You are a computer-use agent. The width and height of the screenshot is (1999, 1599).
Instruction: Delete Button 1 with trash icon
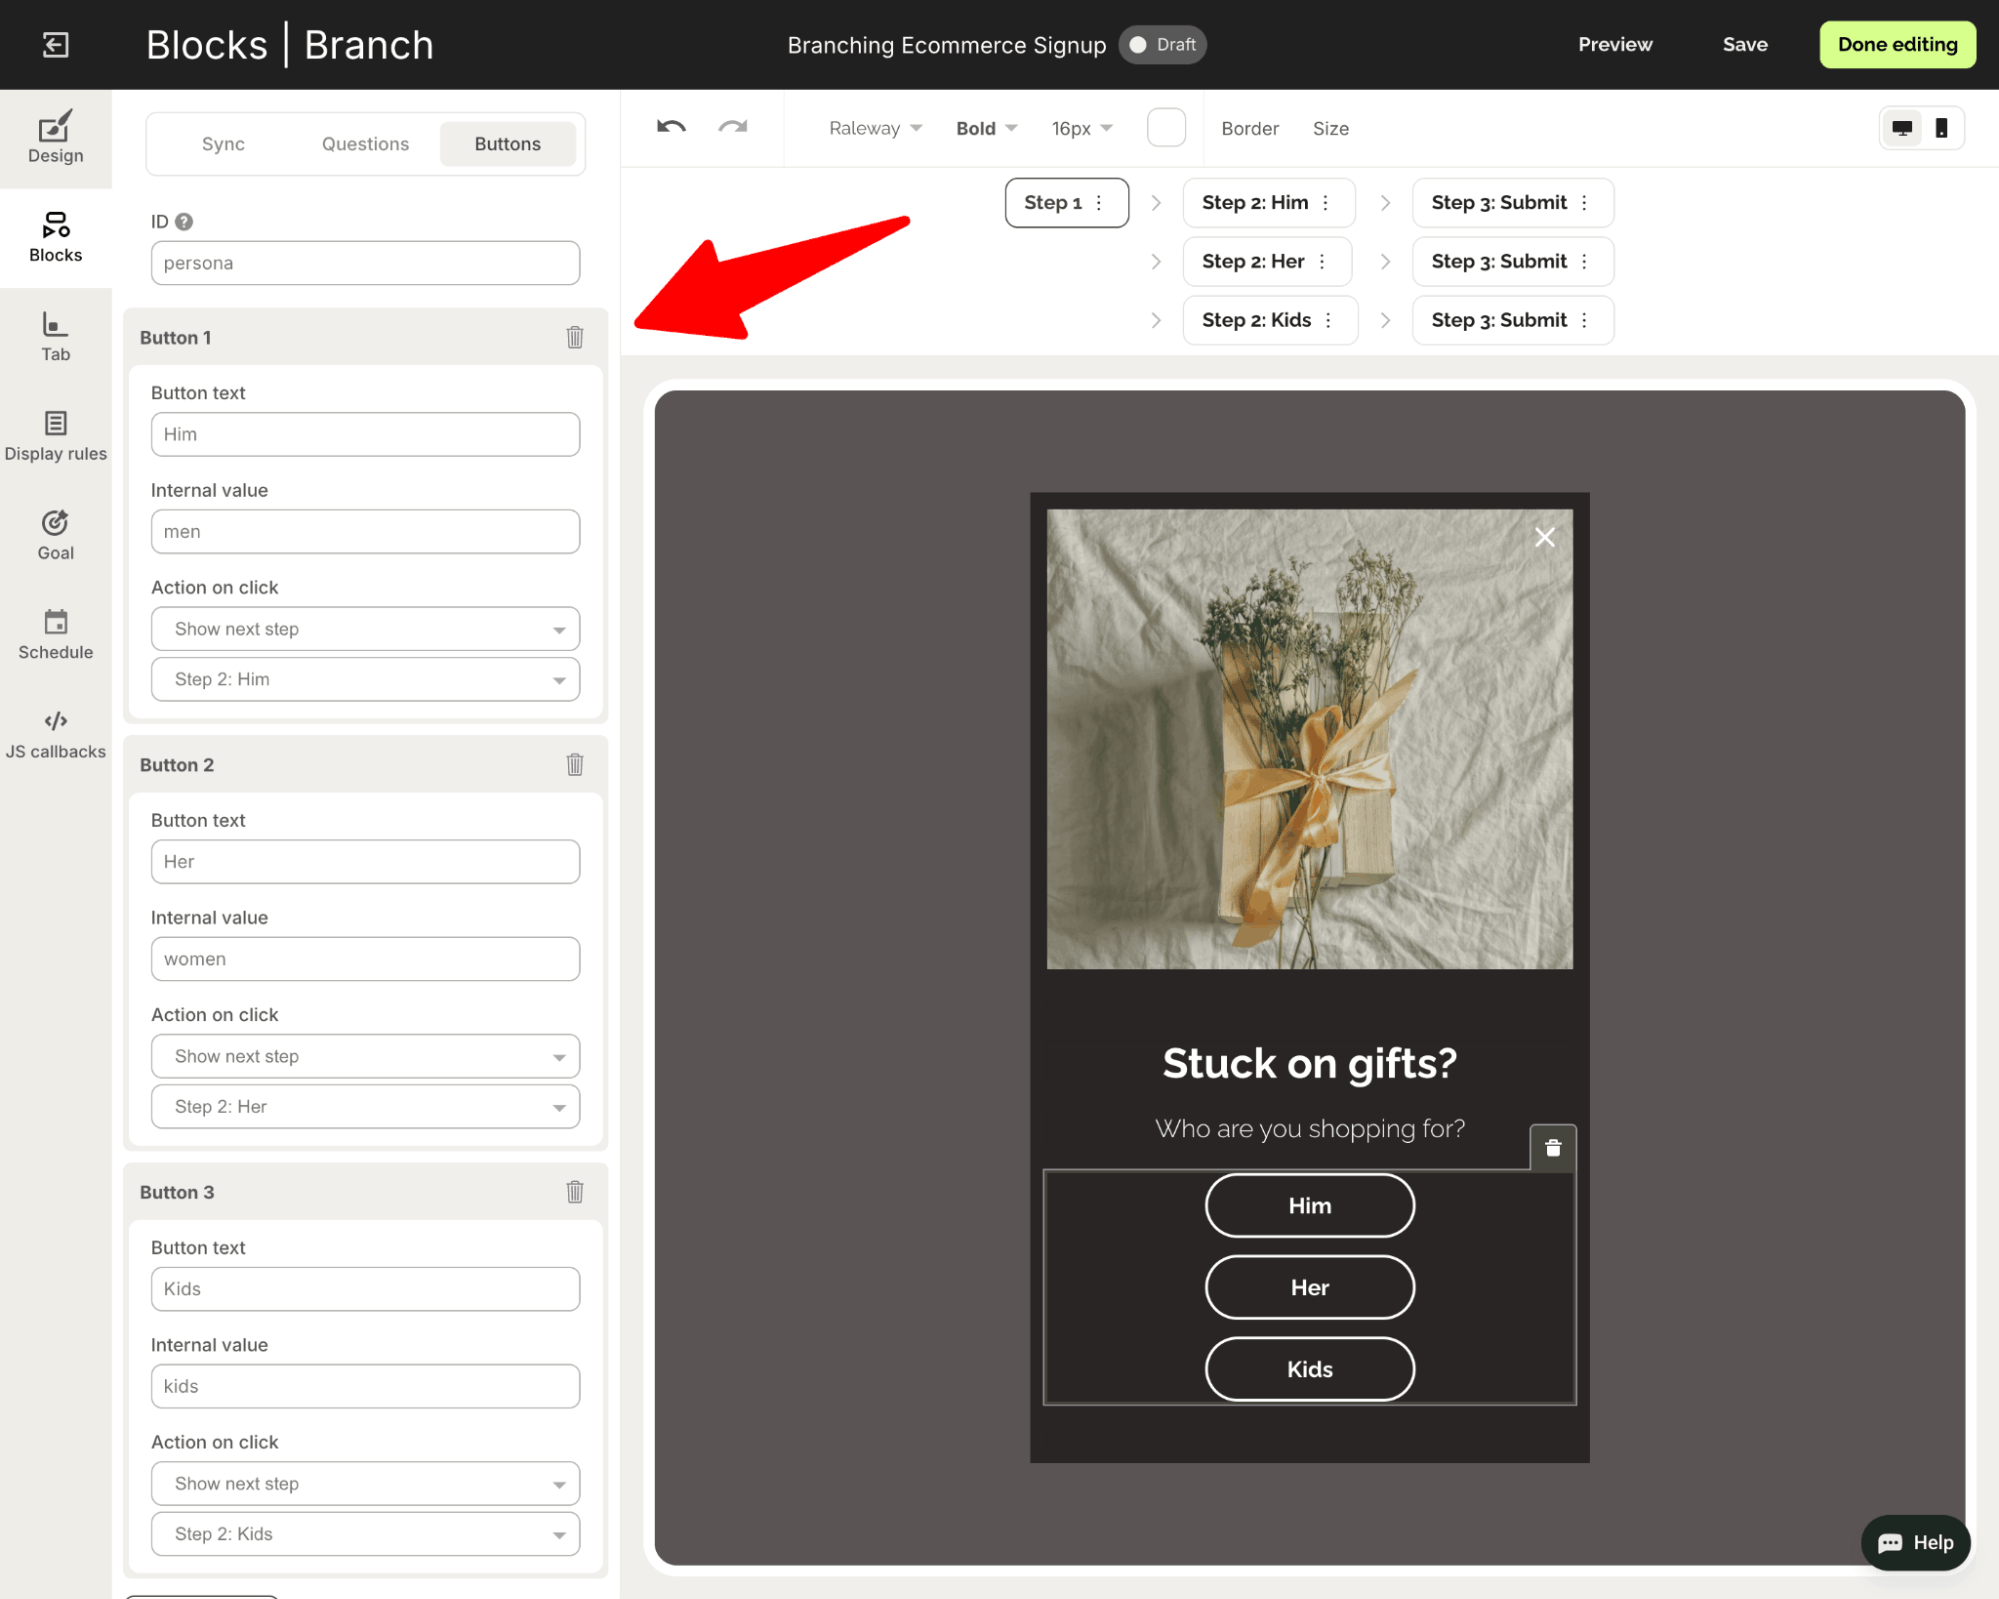pos(575,337)
